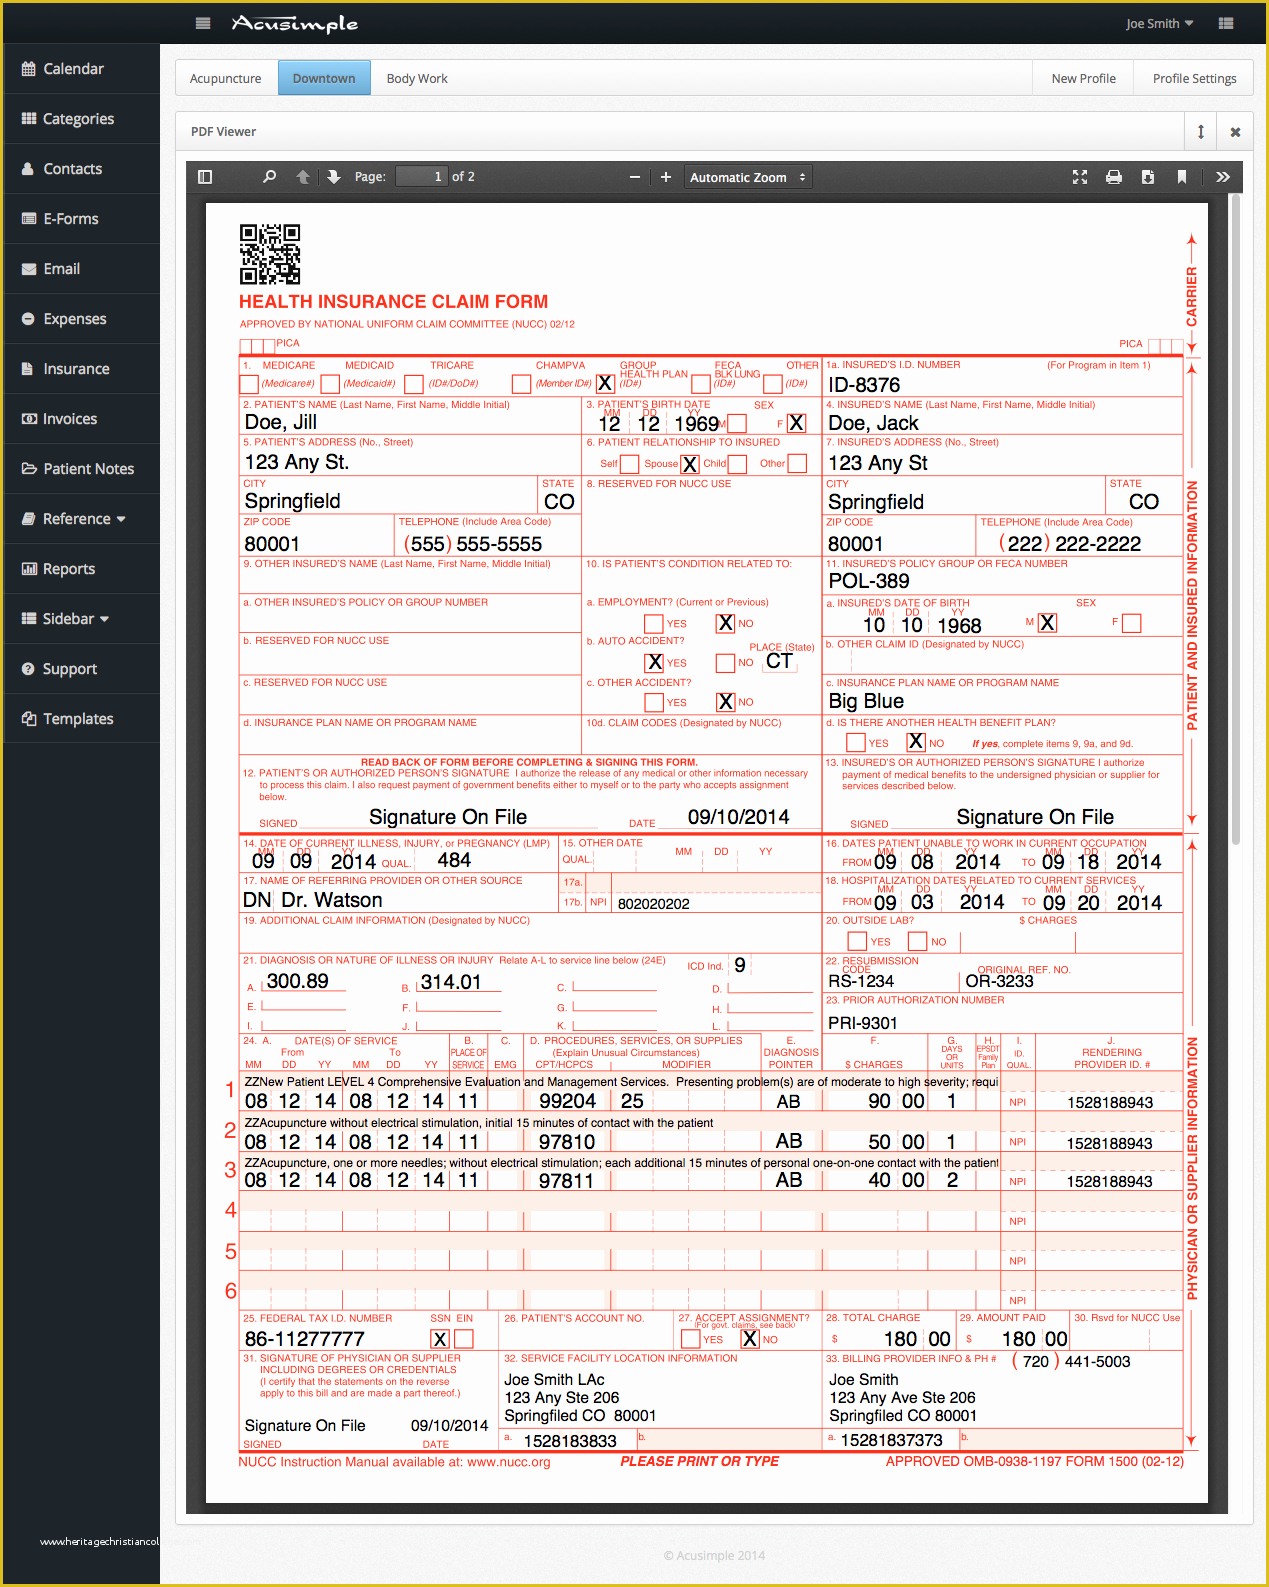Zoom out with the minus icon

click(634, 177)
